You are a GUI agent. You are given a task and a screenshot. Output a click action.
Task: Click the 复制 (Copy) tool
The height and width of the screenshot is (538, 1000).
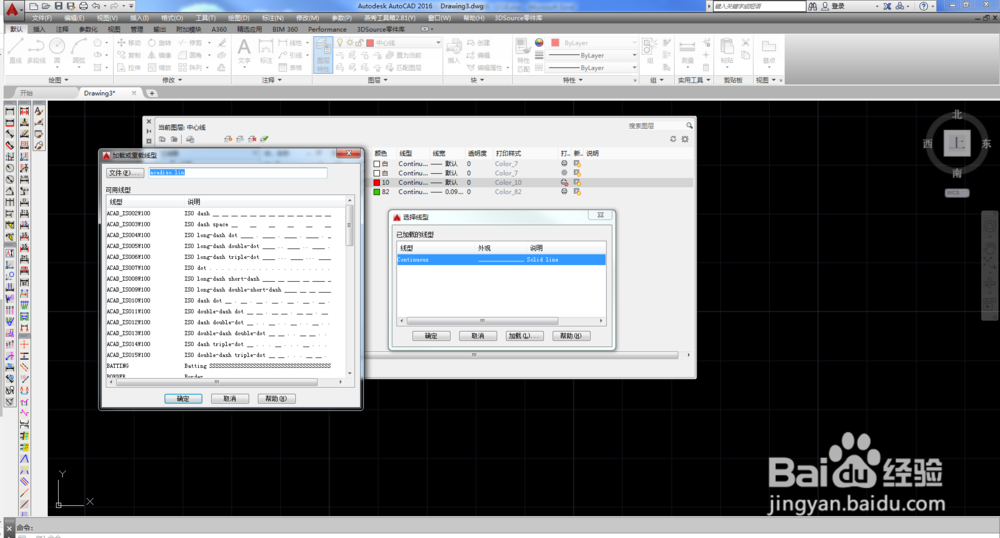pos(129,55)
